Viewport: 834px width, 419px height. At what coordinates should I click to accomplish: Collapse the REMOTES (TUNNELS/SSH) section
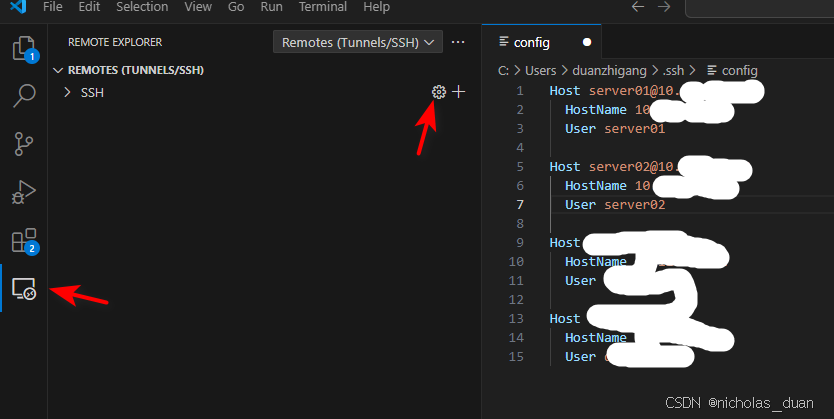[x=128, y=70]
